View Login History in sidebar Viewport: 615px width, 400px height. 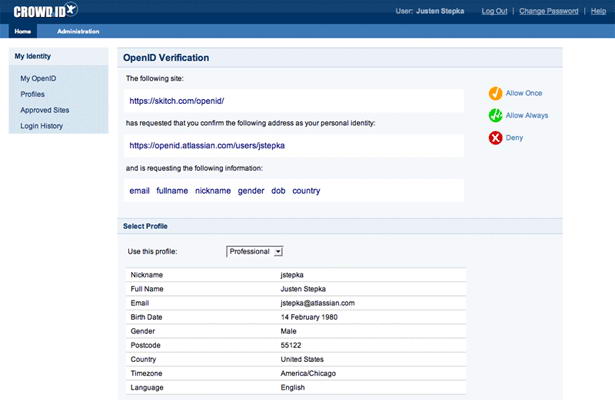44,126
